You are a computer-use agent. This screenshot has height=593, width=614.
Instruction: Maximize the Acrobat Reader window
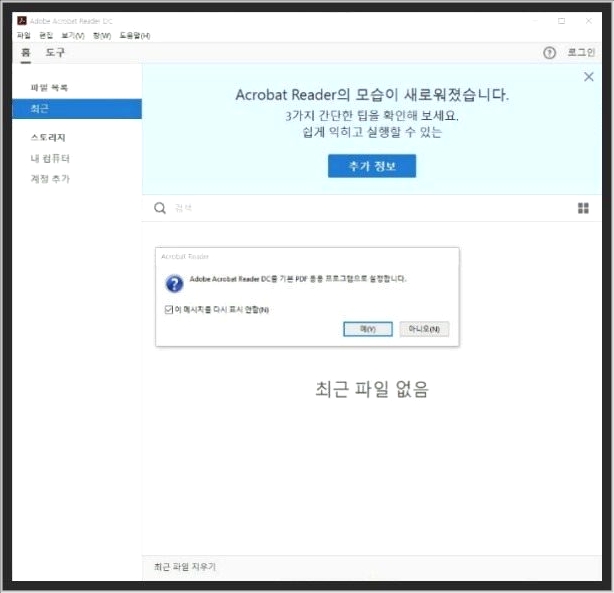(x=561, y=21)
